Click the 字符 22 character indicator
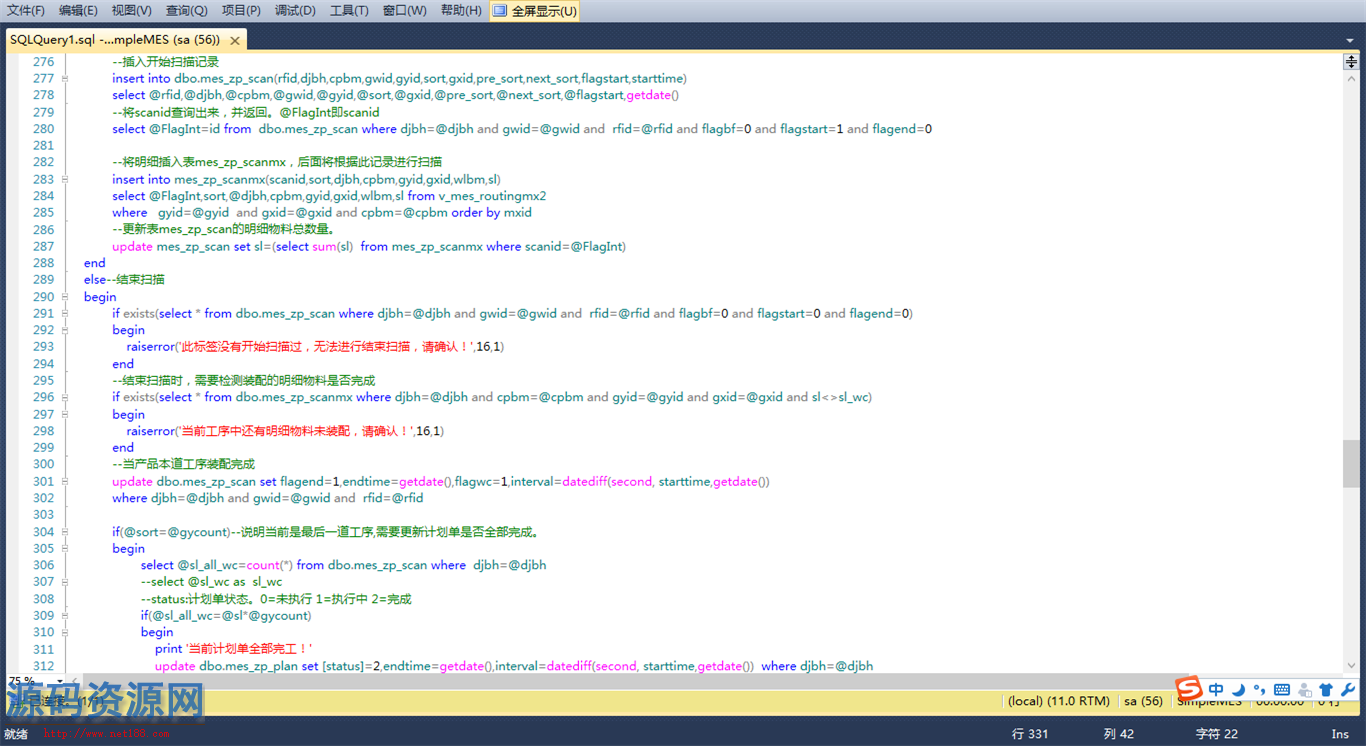The image size is (1366, 746). tap(1217, 734)
